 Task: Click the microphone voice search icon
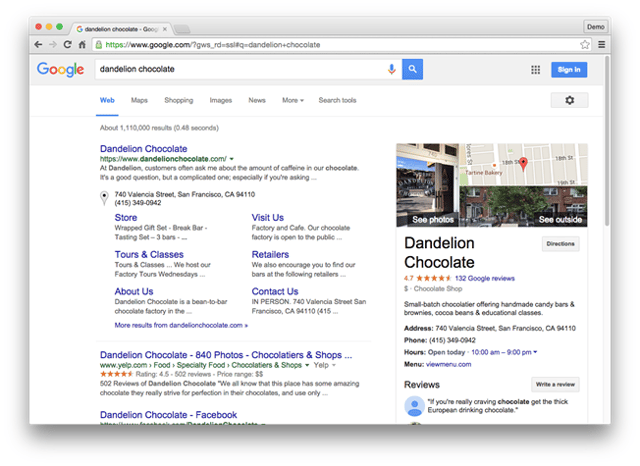click(x=391, y=69)
